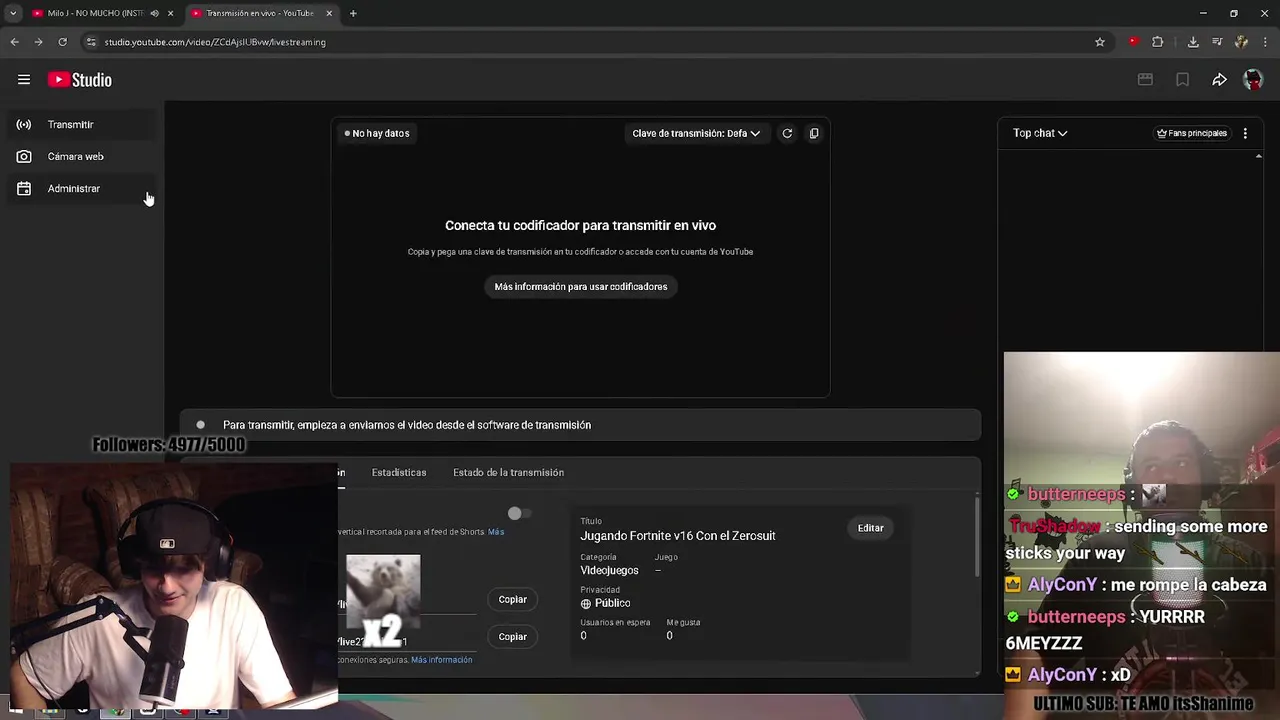Close the Transmisión en vivo tab
This screenshot has height=720, width=1280.
coord(329,13)
